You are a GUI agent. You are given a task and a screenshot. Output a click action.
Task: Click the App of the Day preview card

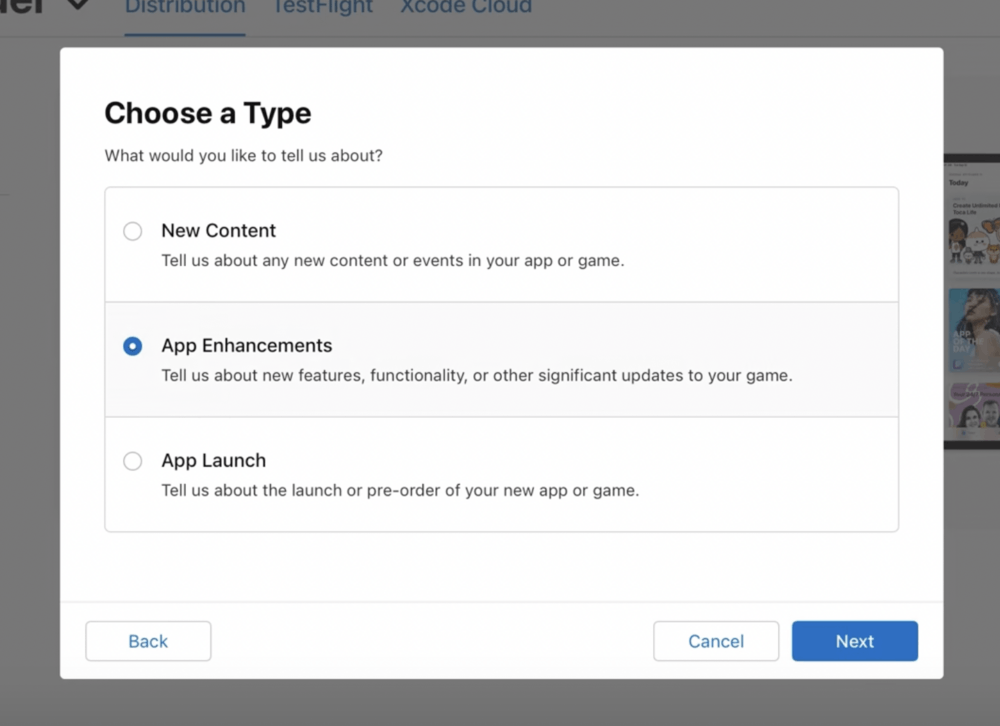click(x=973, y=330)
